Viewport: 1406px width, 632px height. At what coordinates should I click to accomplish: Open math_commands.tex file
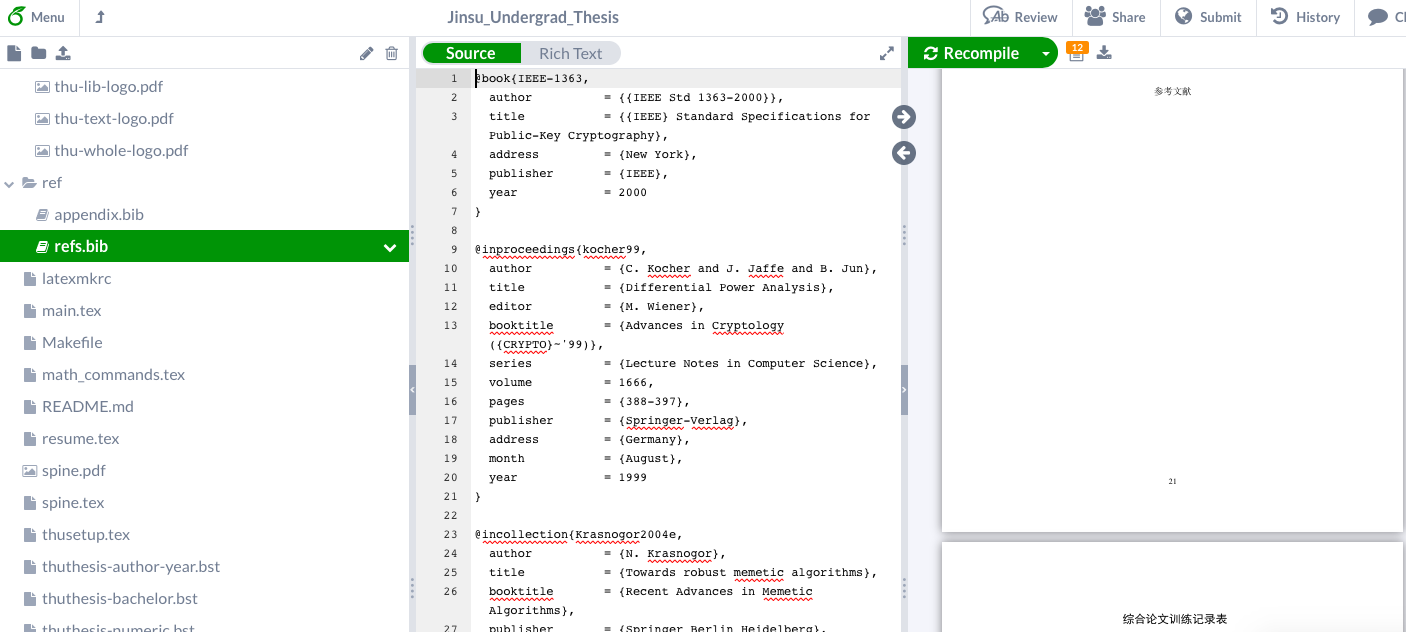[x=113, y=375]
